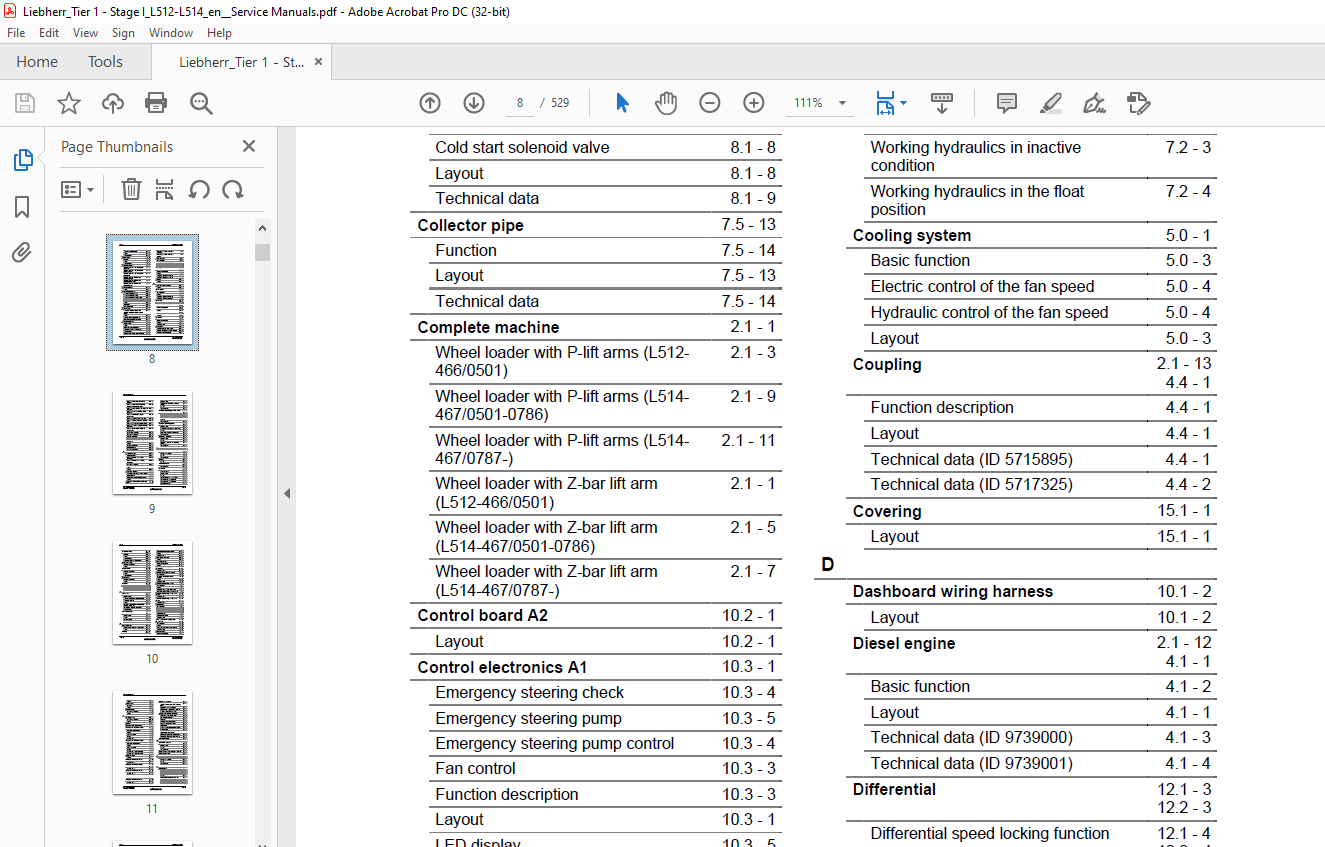This screenshot has height=847, width=1325.
Task: Click the fit page width icon
Action: click(885, 103)
